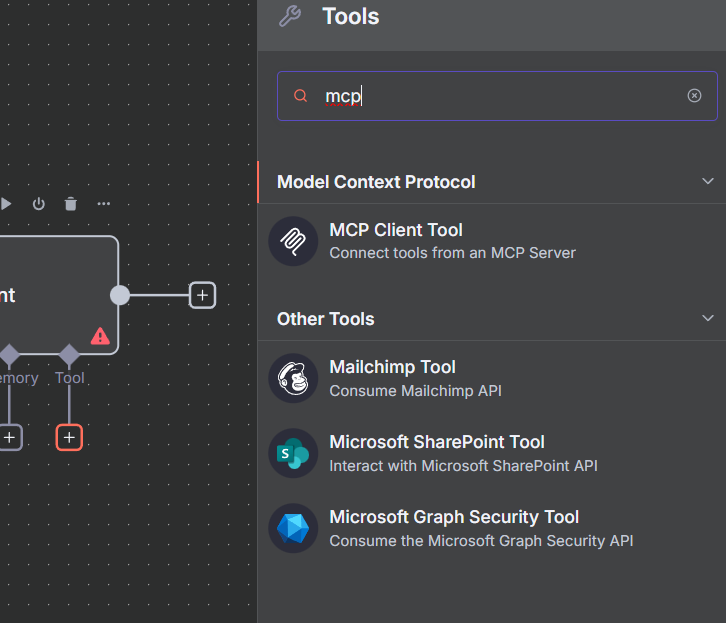Click the Microsoft SharePoint Tool title
The height and width of the screenshot is (623, 726).
(437, 442)
